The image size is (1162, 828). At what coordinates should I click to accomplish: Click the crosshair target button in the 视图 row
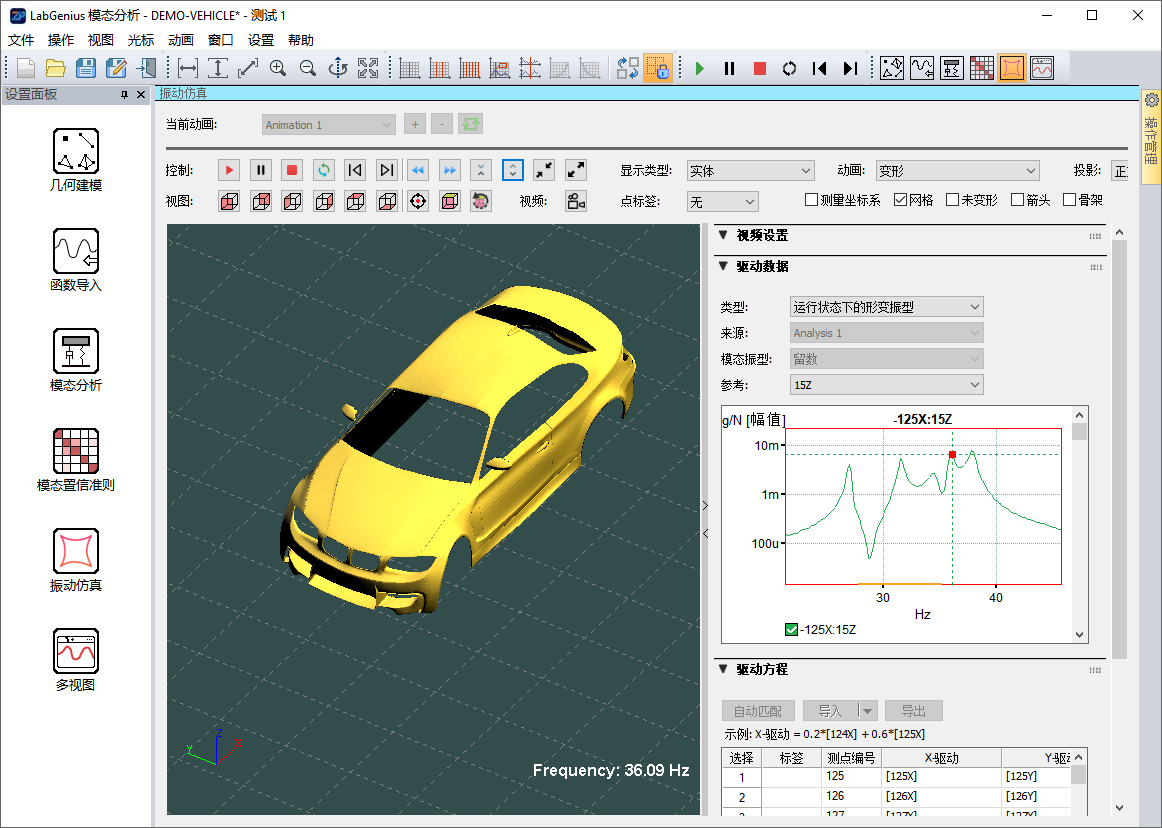click(418, 201)
